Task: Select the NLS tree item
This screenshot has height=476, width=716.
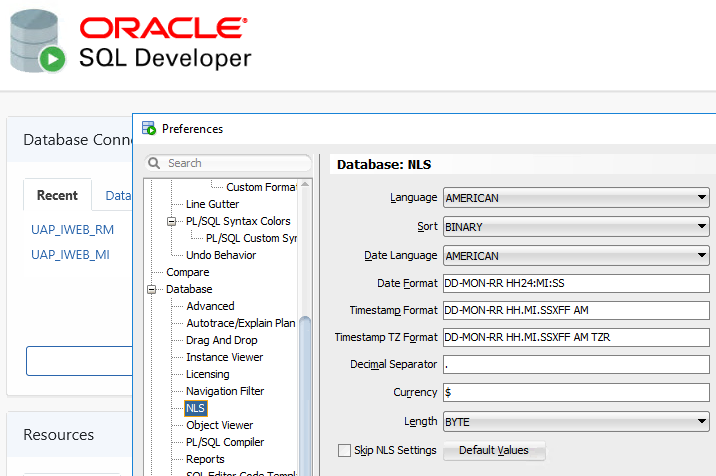Action: tap(195, 408)
